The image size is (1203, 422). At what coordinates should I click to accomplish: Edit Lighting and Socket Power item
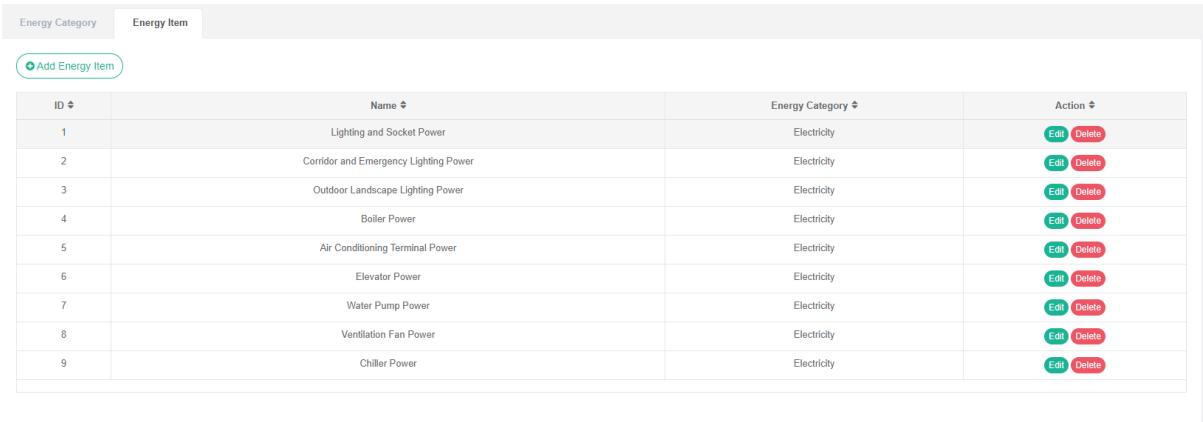coord(1056,135)
